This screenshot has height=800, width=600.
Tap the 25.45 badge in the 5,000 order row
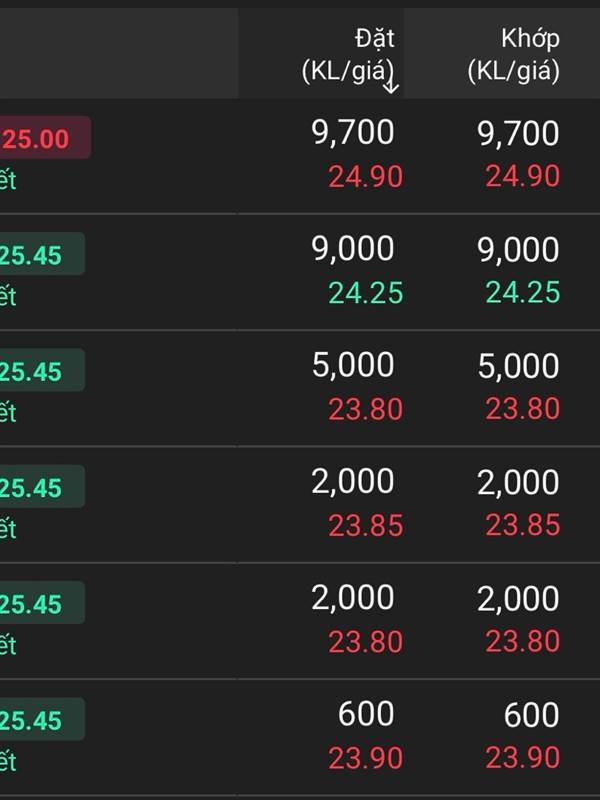[x=41, y=371]
